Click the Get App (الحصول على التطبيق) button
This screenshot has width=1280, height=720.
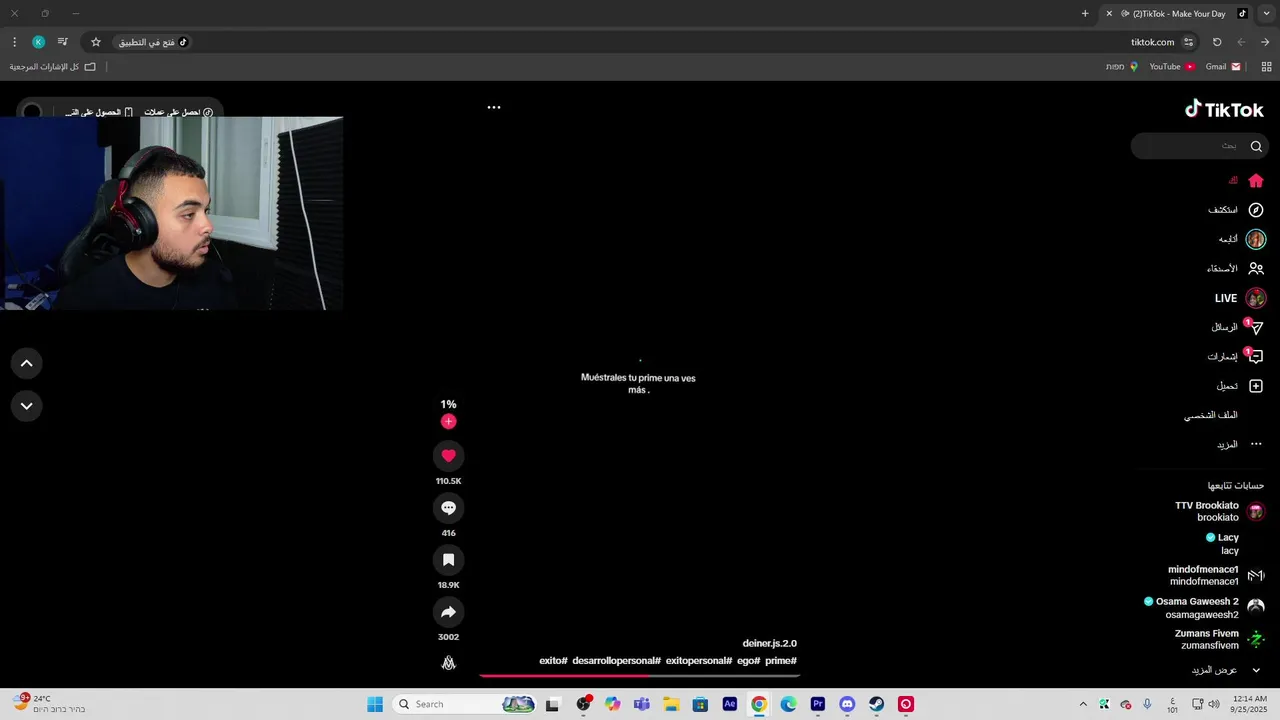click(98, 112)
